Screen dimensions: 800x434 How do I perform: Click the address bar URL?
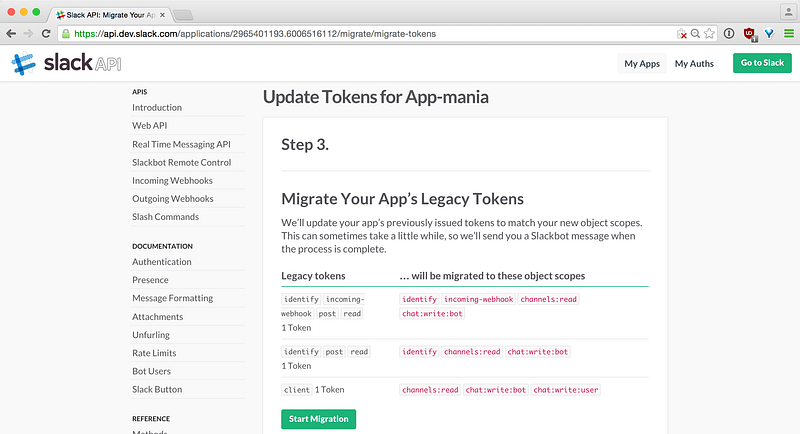255,34
